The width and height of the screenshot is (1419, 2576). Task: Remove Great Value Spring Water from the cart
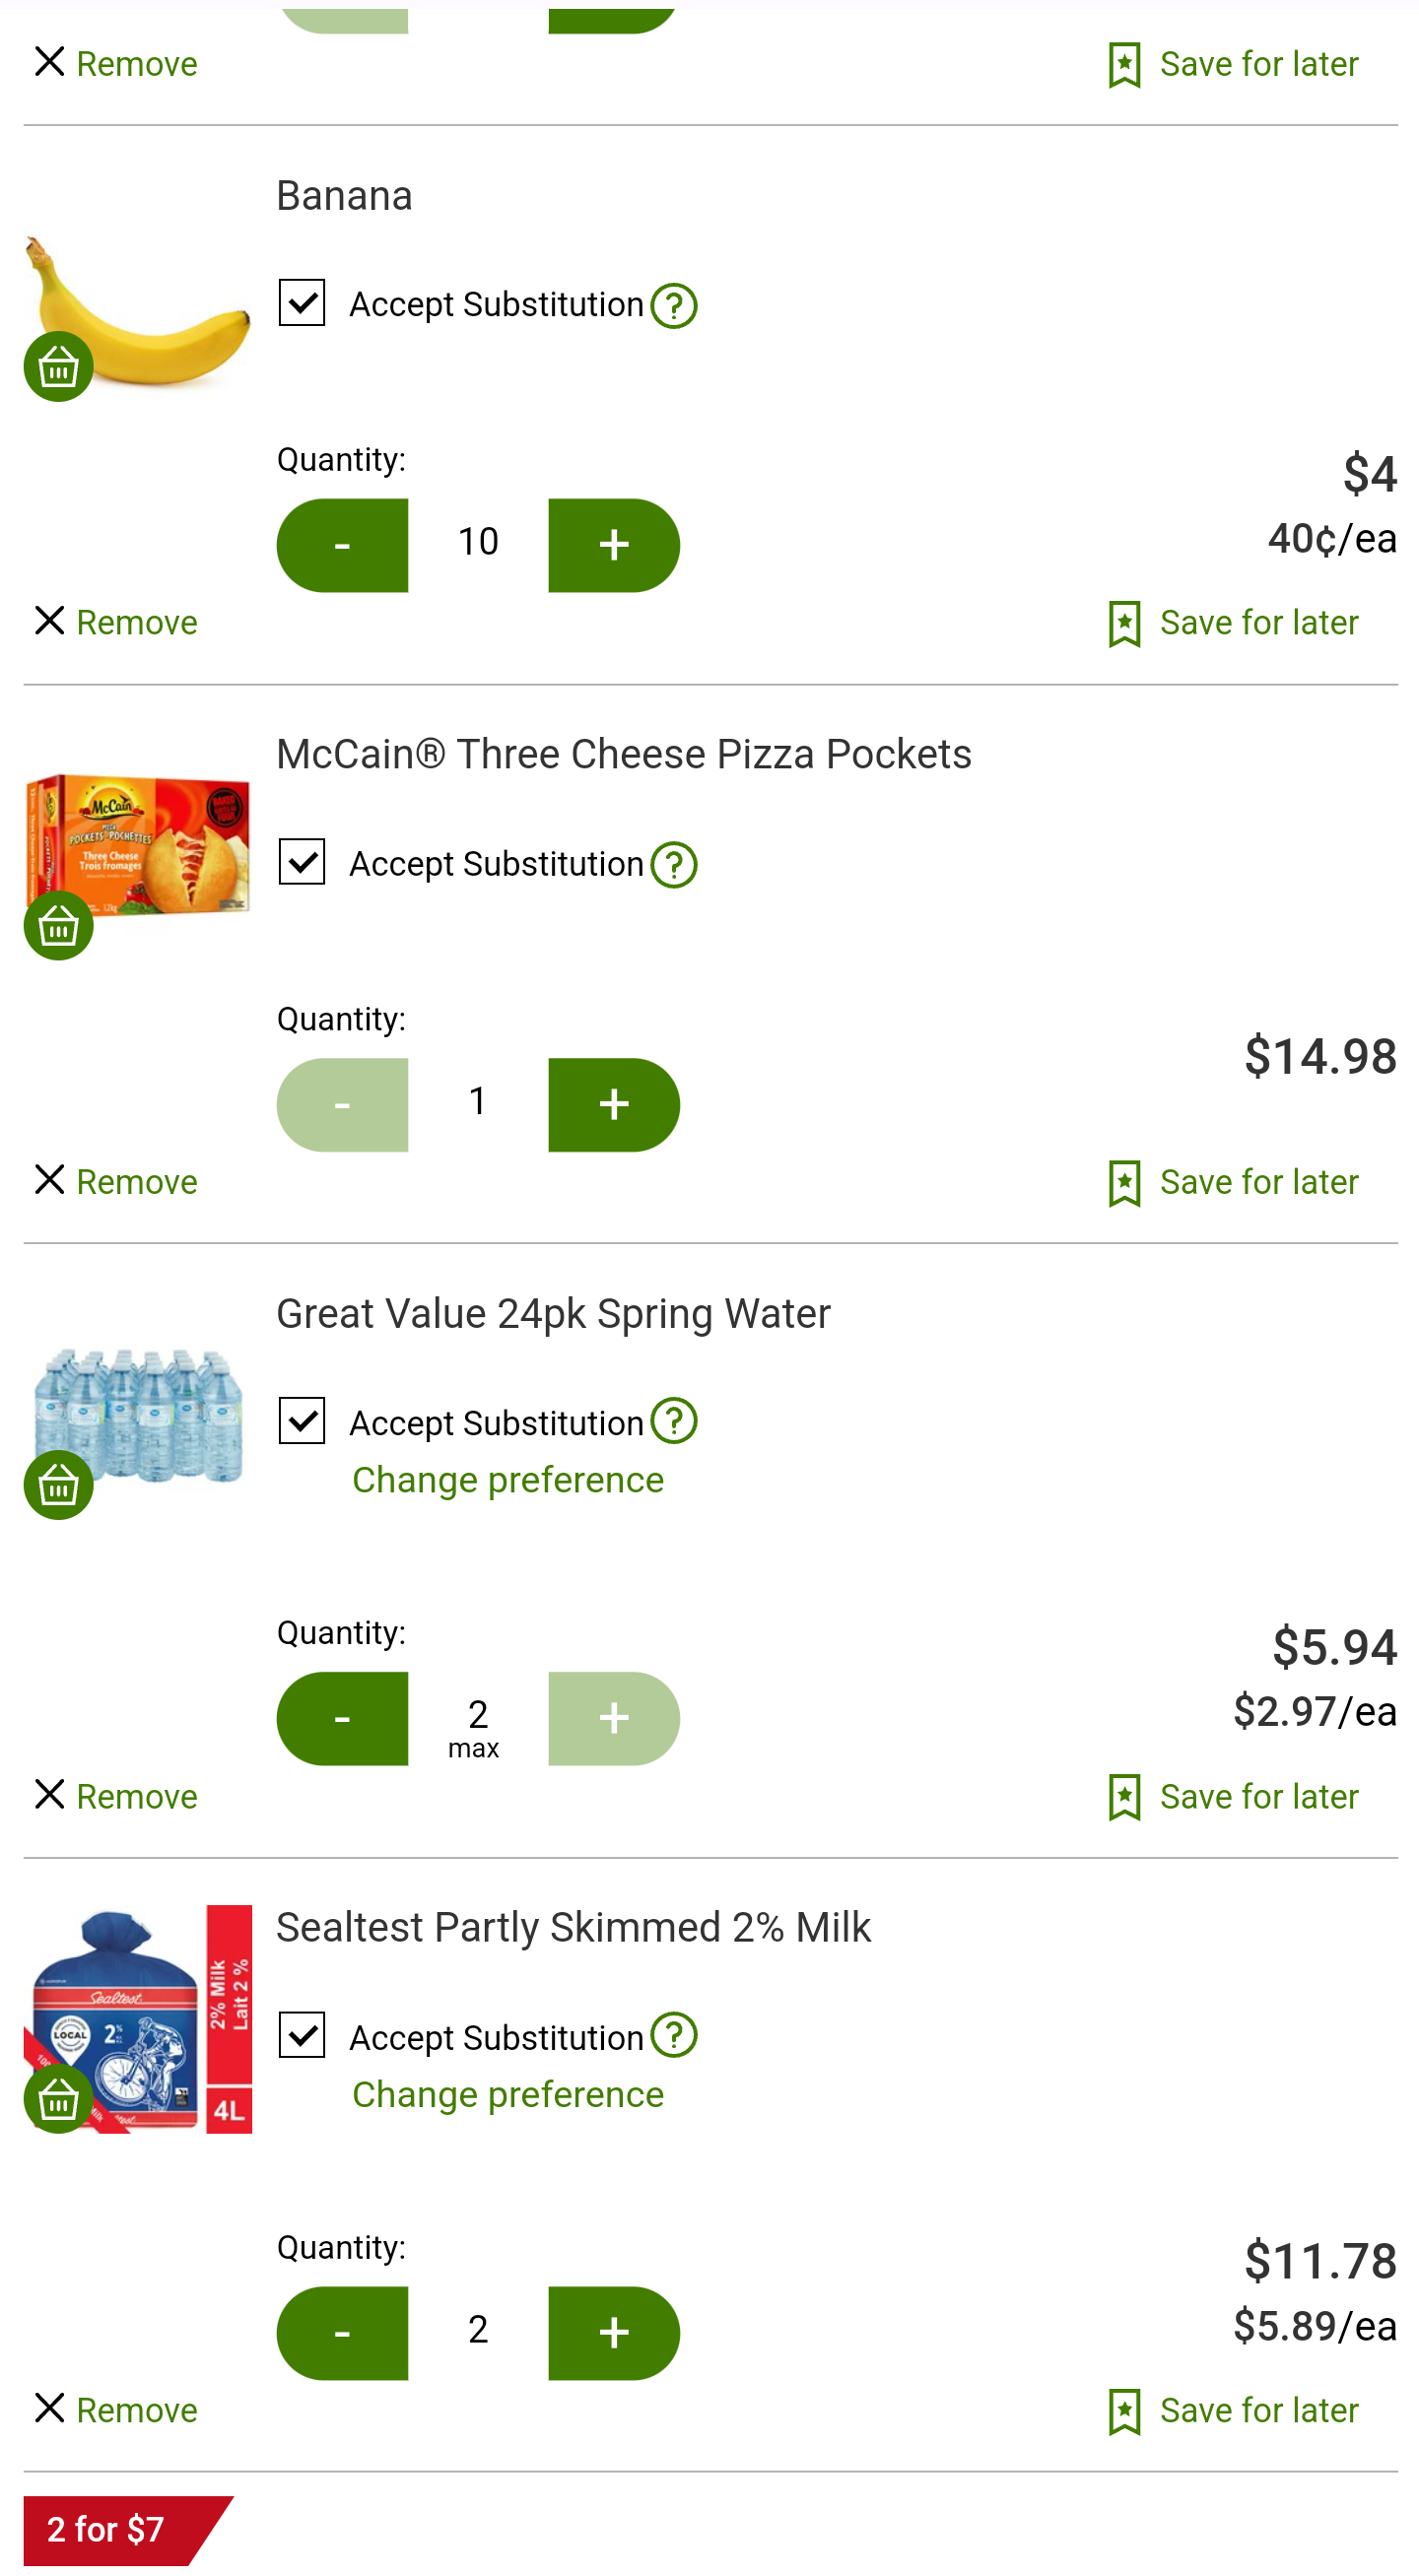(x=116, y=1797)
